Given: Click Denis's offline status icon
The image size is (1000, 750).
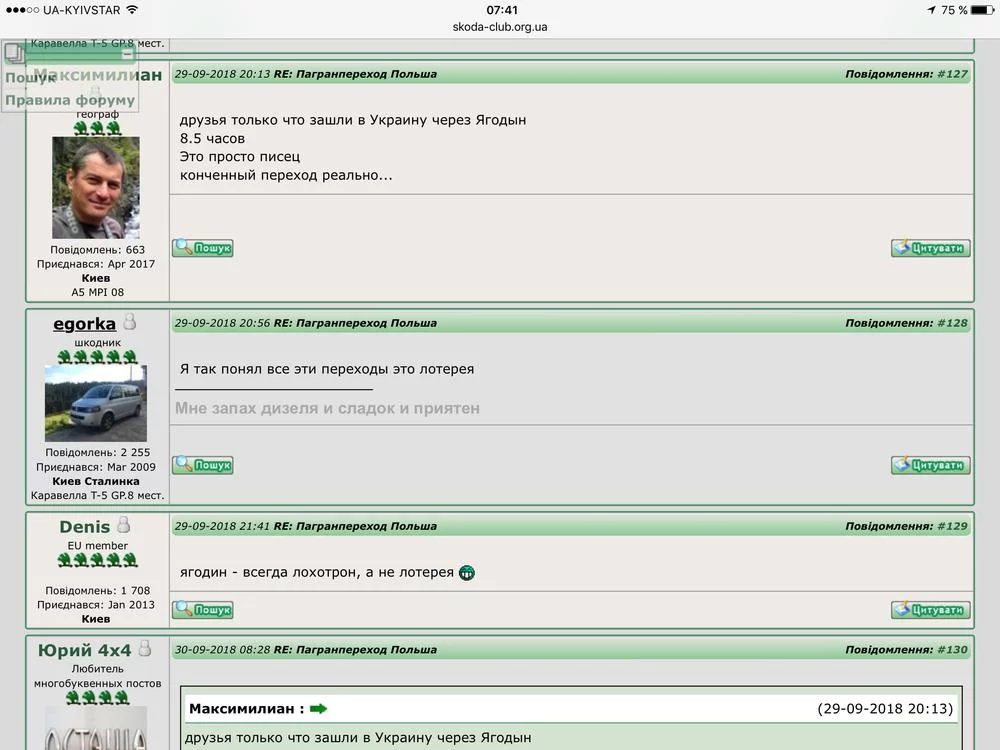Looking at the screenshot, I should point(124,524).
